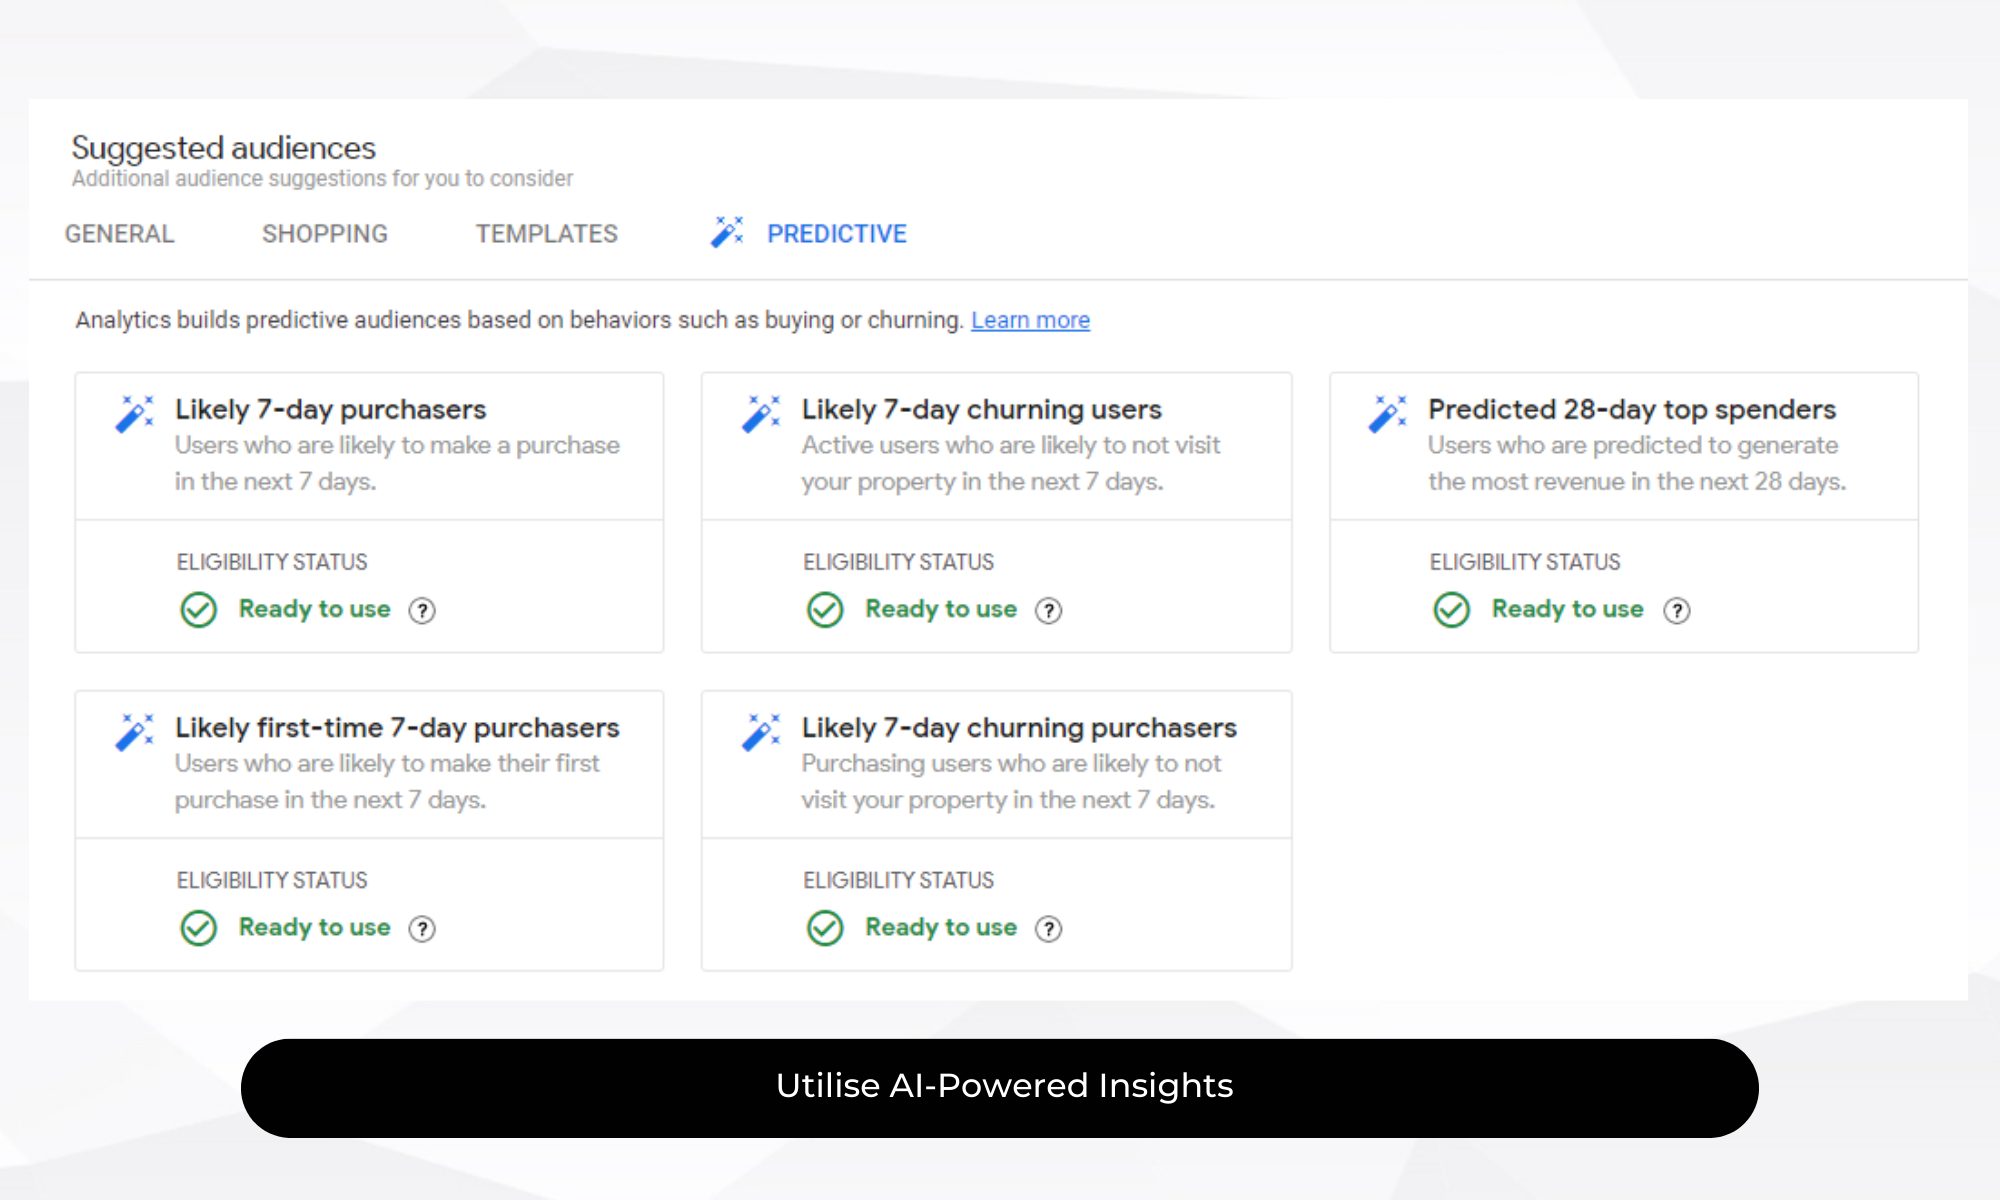The image size is (2000, 1200).
Task: Click Ready to use under first-time purchasers
Action: (314, 927)
